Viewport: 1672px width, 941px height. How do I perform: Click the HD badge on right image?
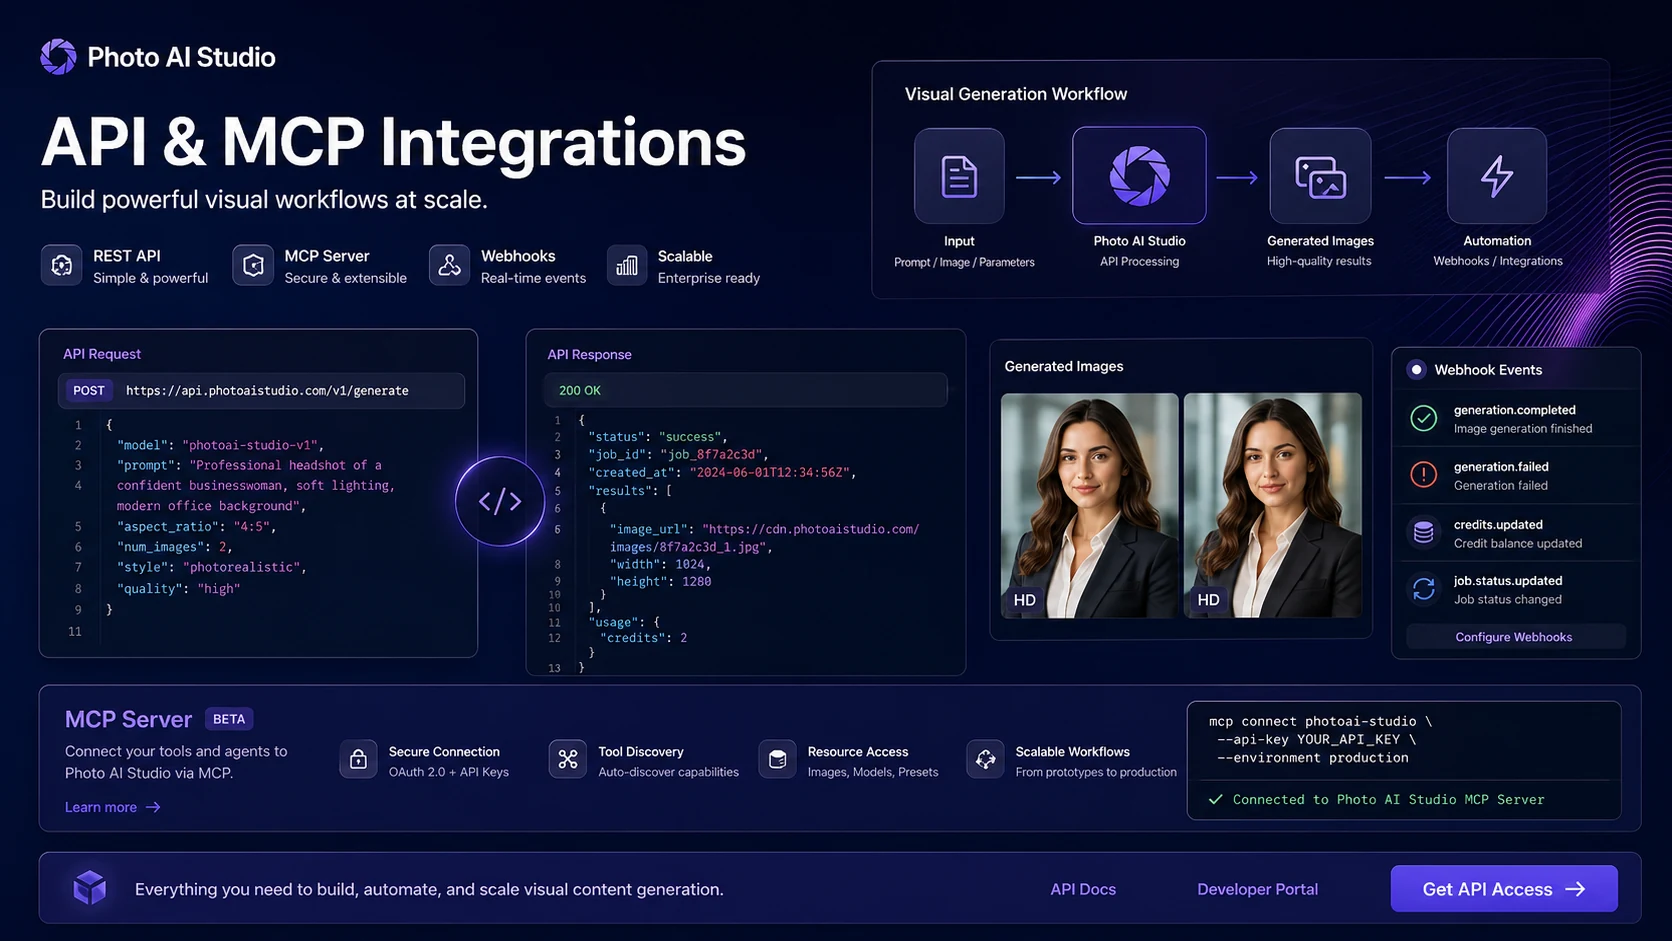1208,600
